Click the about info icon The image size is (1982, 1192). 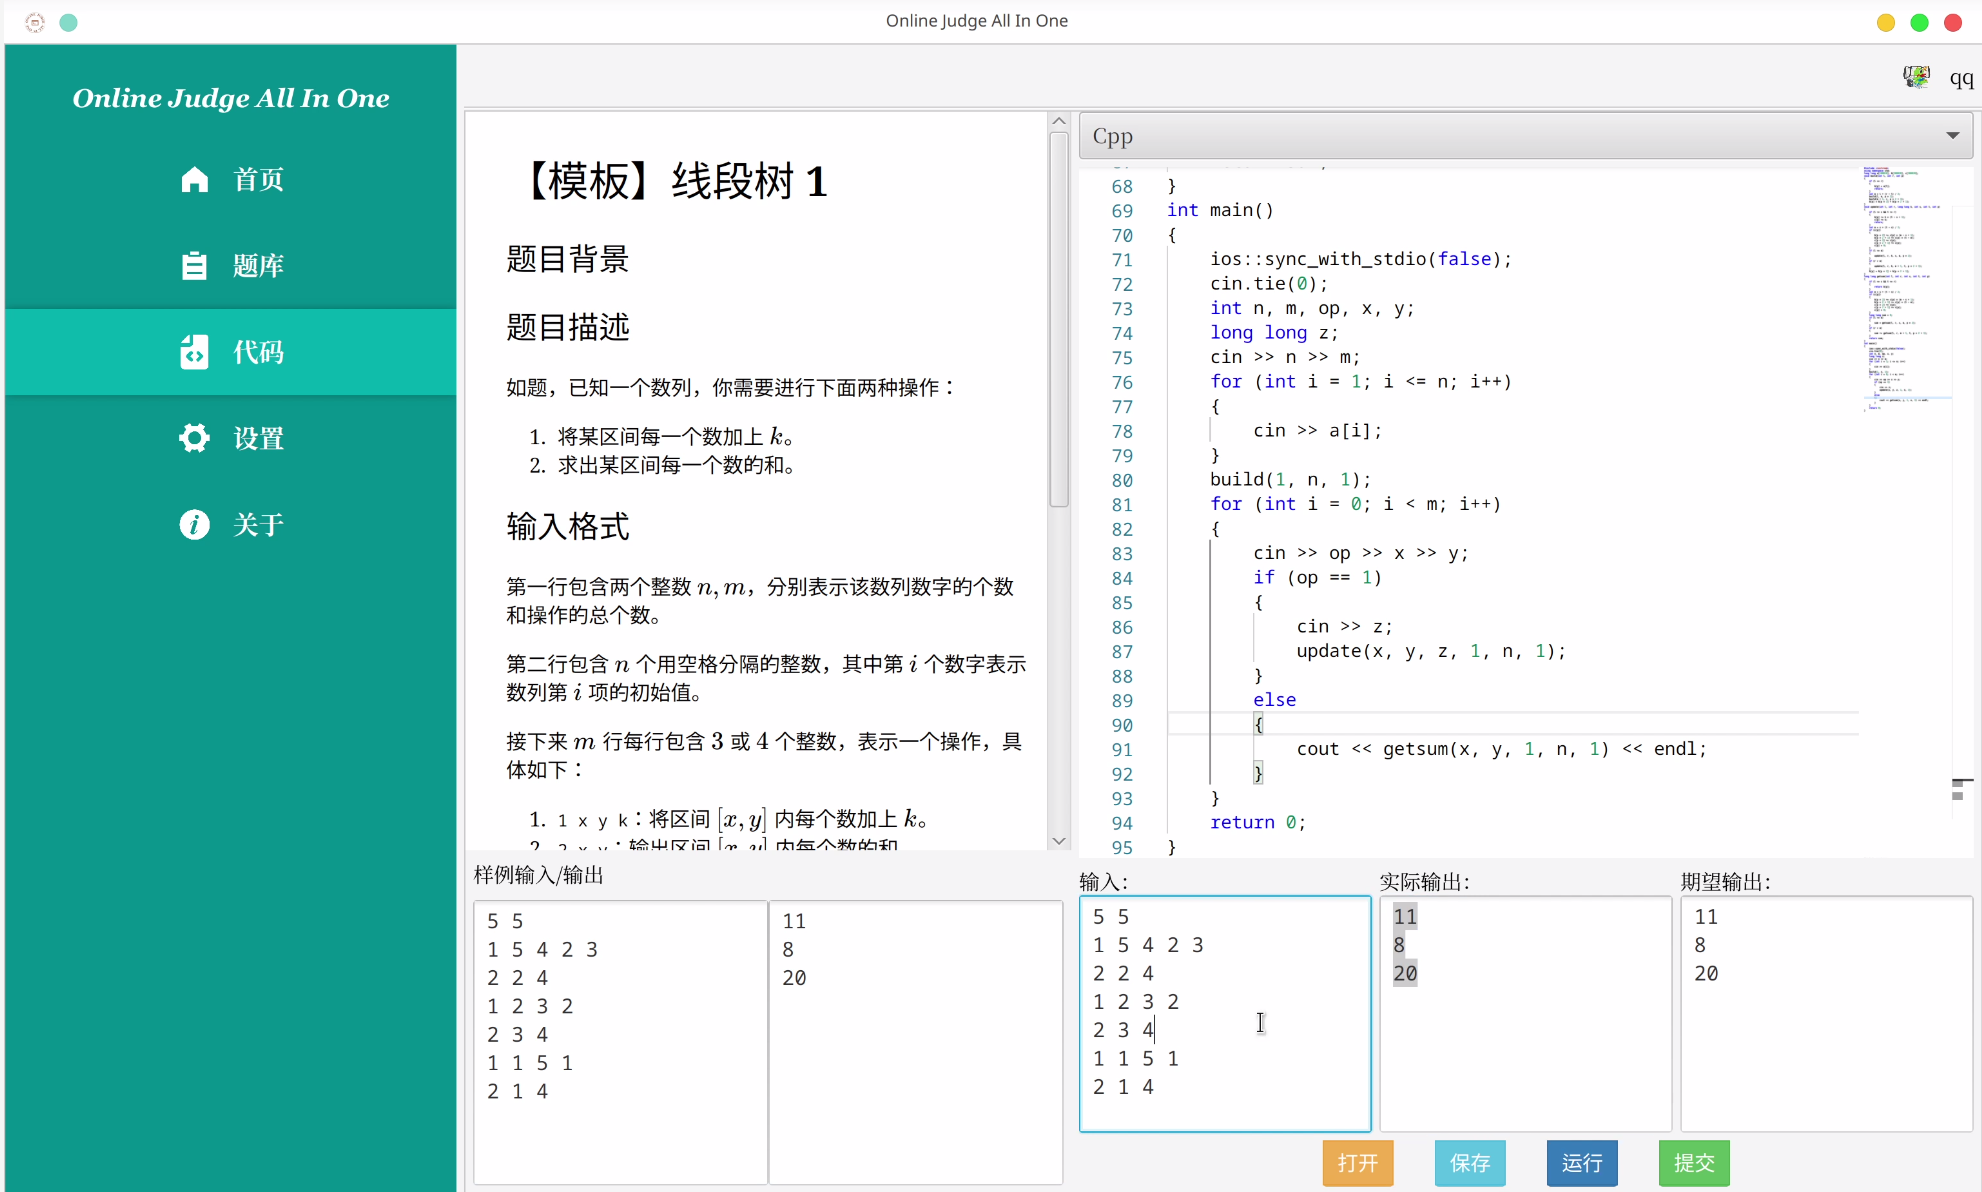(194, 524)
